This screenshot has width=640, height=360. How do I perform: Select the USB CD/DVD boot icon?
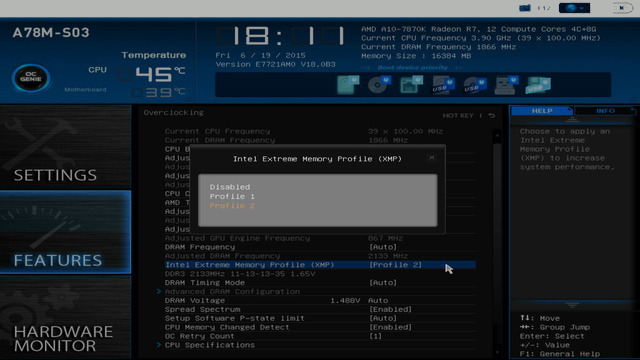click(x=475, y=85)
